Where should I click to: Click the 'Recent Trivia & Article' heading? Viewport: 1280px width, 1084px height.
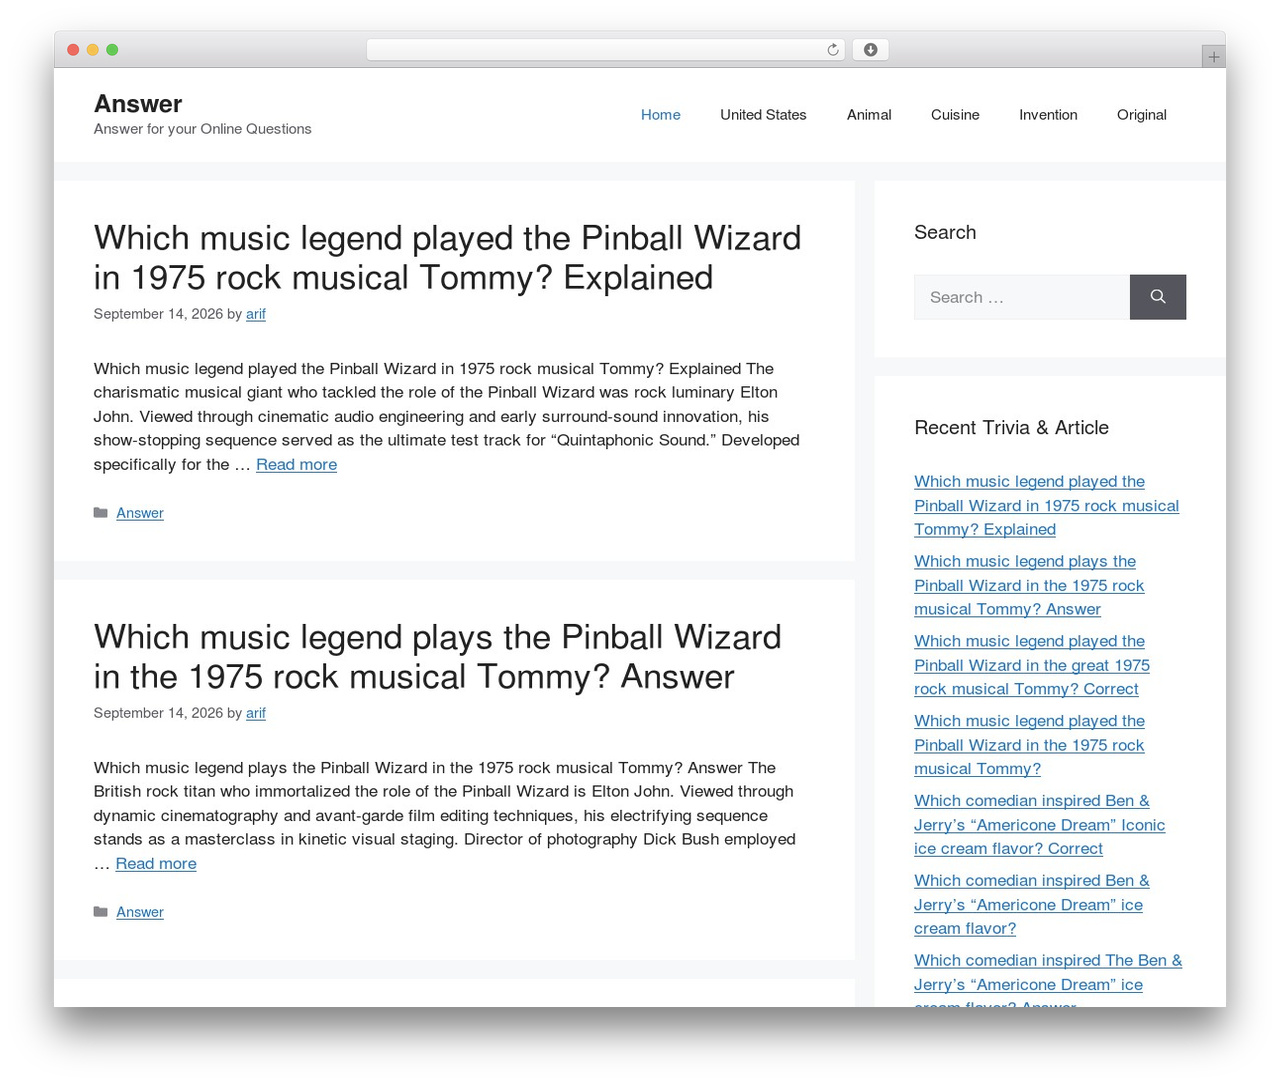pos(1011,428)
